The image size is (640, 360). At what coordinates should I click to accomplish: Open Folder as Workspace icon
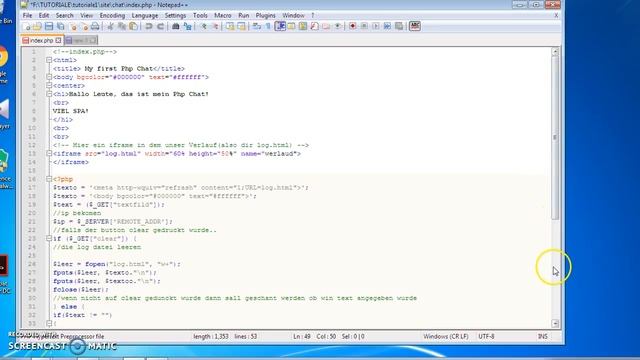tap(326, 27)
